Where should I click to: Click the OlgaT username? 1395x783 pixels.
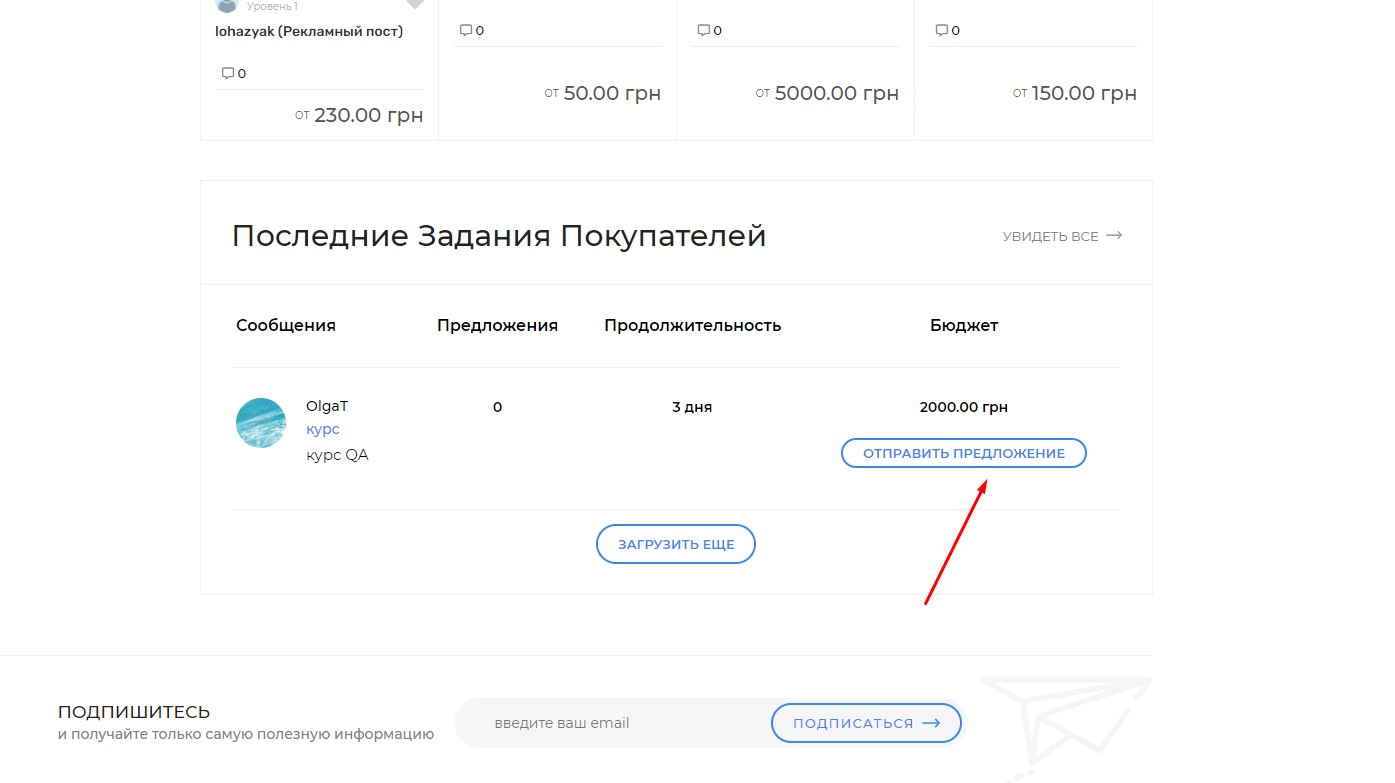(327, 406)
